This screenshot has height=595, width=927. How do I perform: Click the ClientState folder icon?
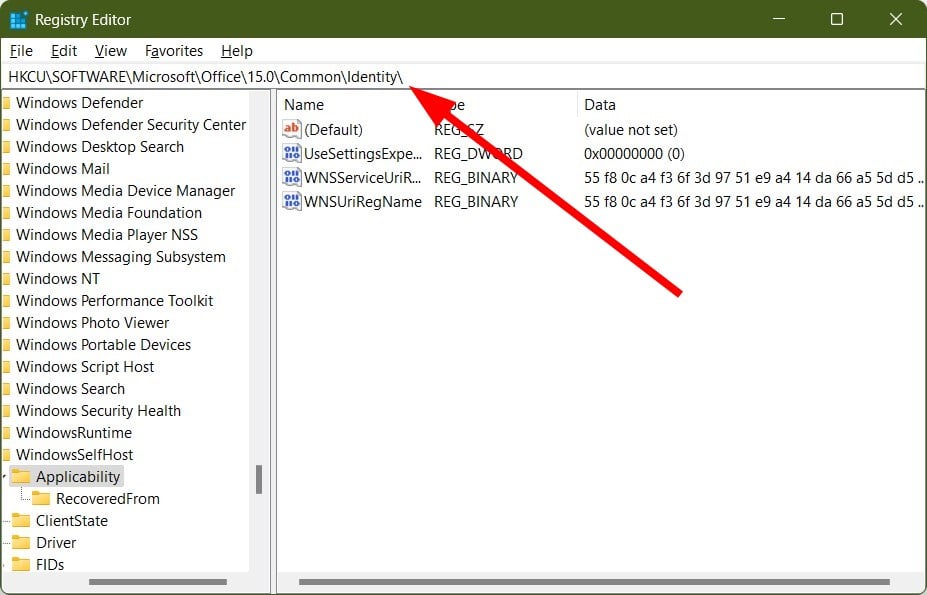pyautogui.click(x=21, y=520)
